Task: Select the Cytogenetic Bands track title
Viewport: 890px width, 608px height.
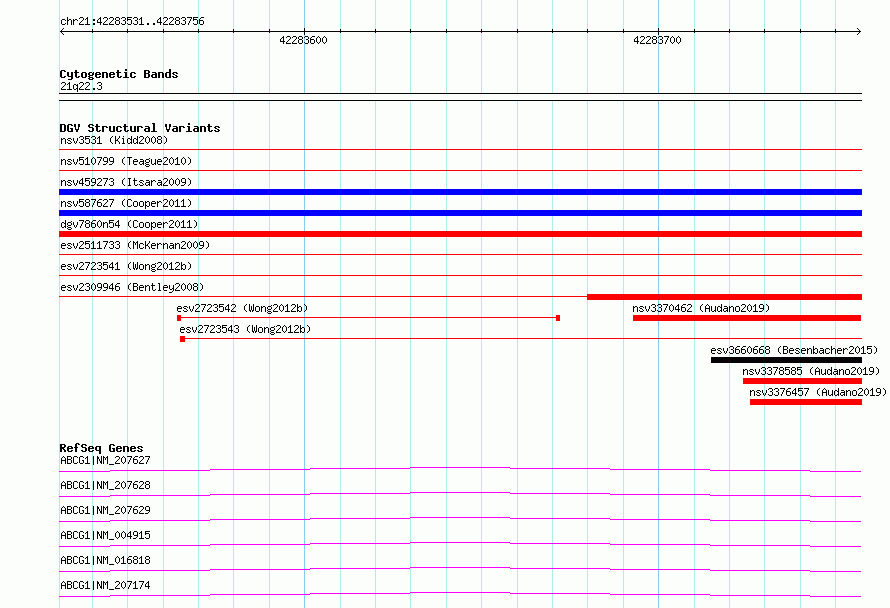Action: (x=119, y=74)
